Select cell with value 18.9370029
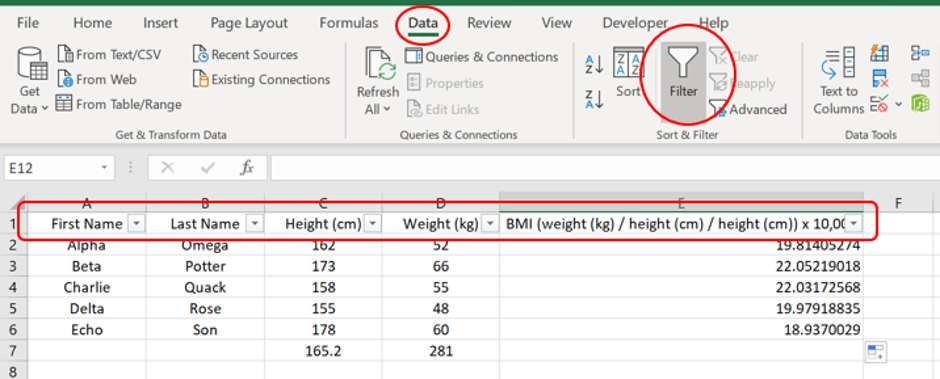Screen dimensions: 940x379 pos(682,330)
